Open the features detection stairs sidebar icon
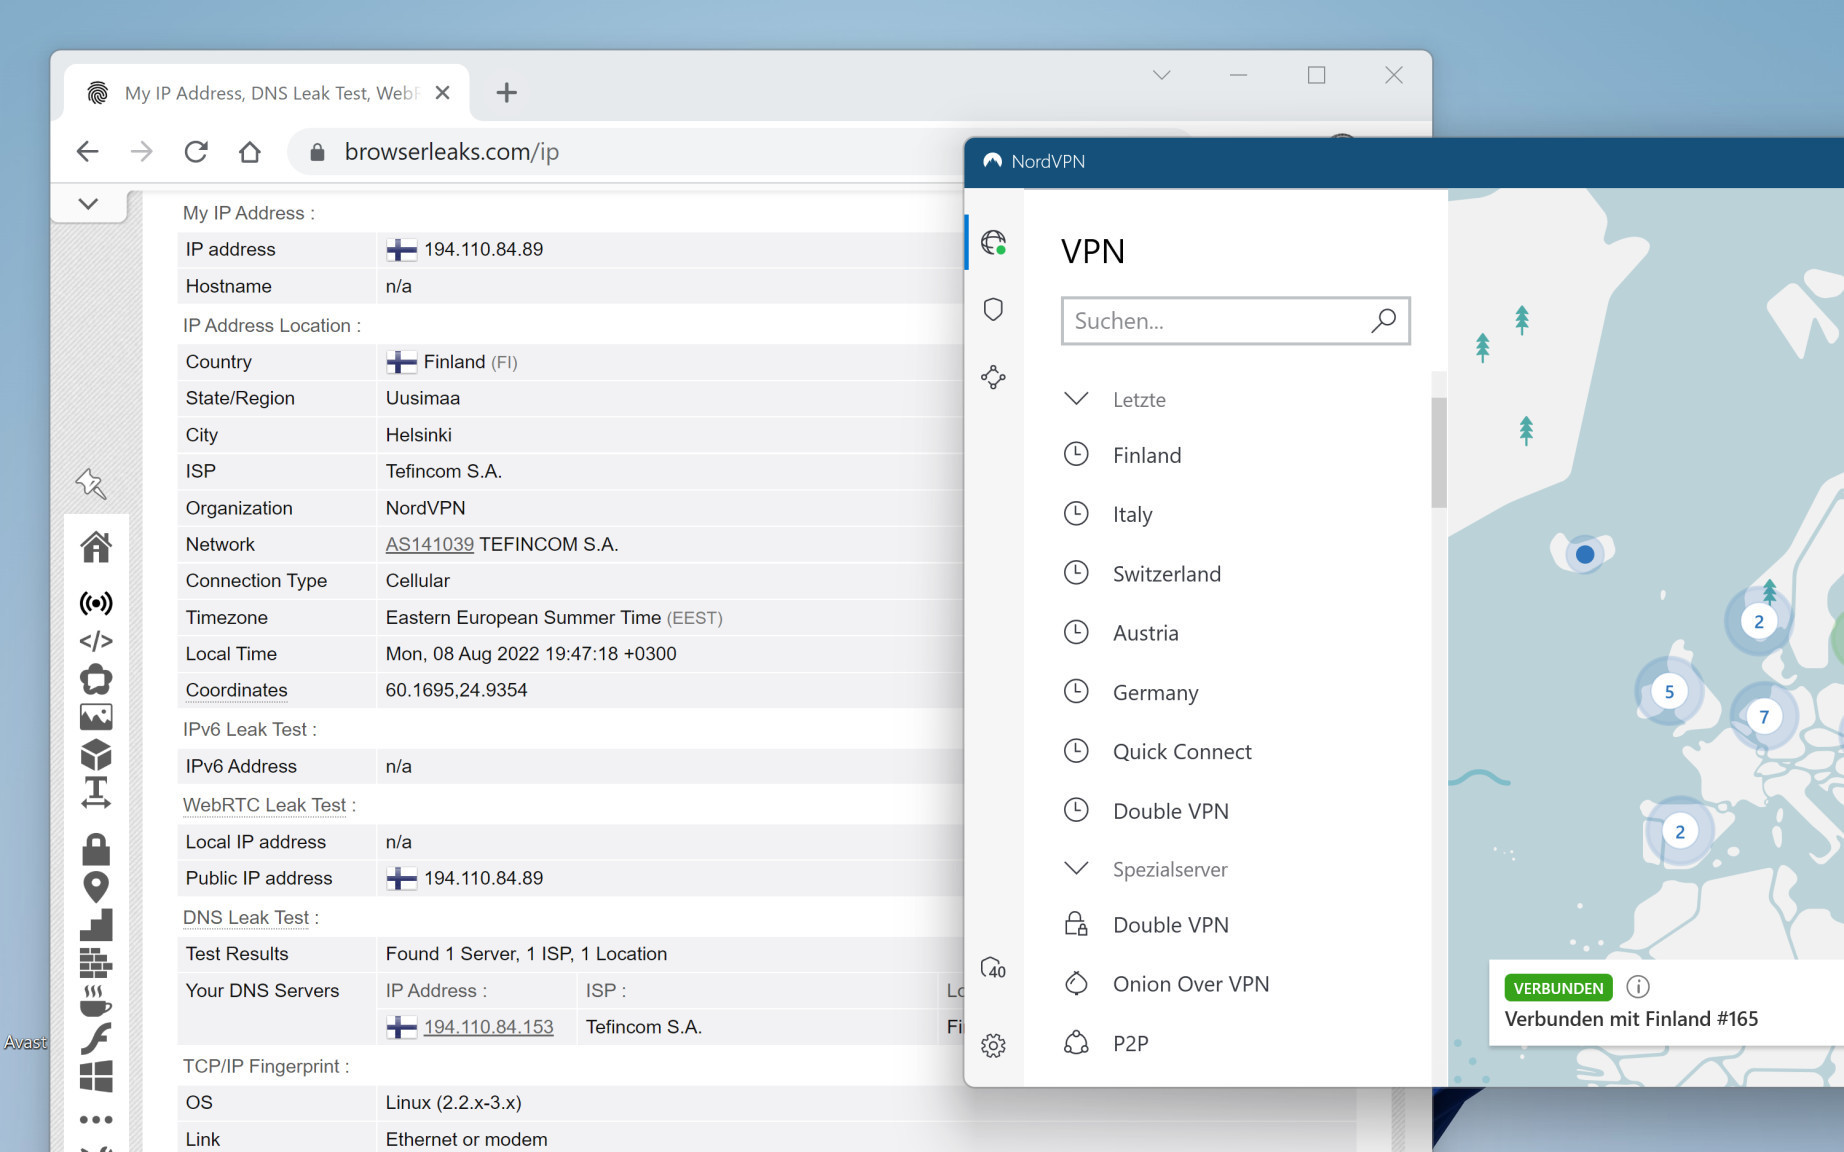The width and height of the screenshot is (1844, 1152). (96, 925)
